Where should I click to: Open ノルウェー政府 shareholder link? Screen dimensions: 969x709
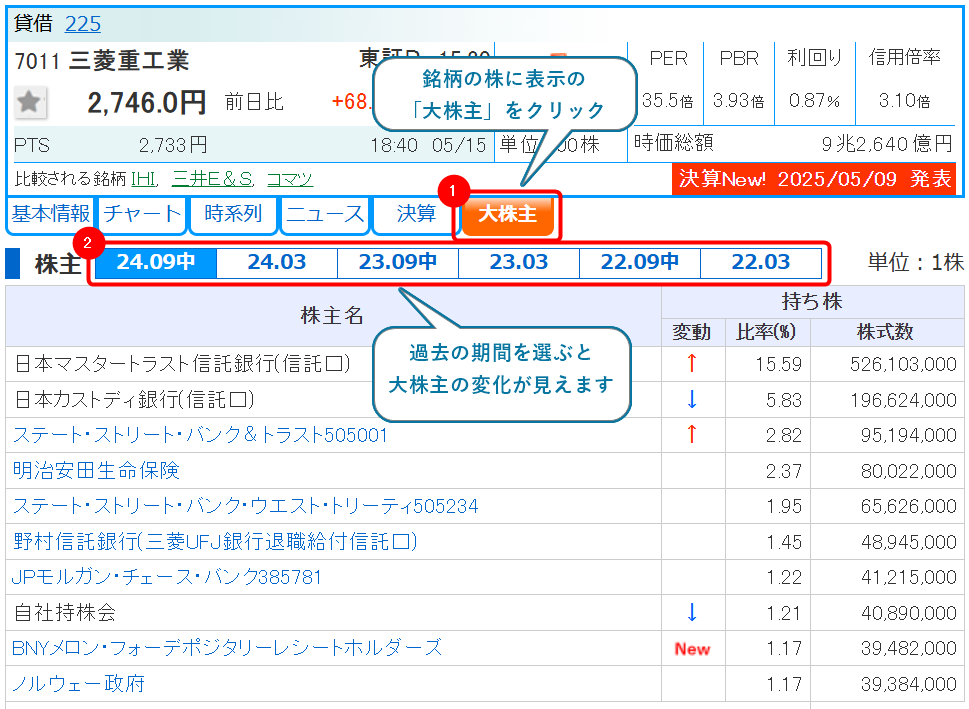point(78,684)
